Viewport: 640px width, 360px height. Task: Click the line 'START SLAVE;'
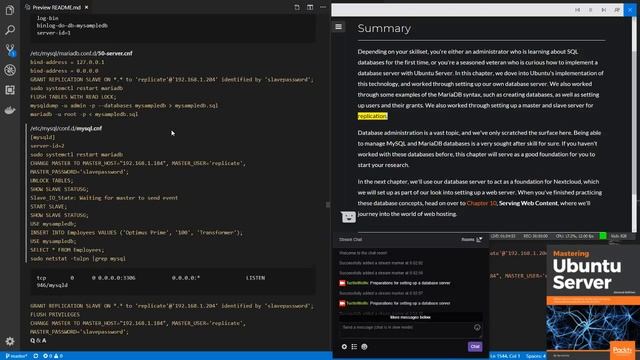coord(49,207)
